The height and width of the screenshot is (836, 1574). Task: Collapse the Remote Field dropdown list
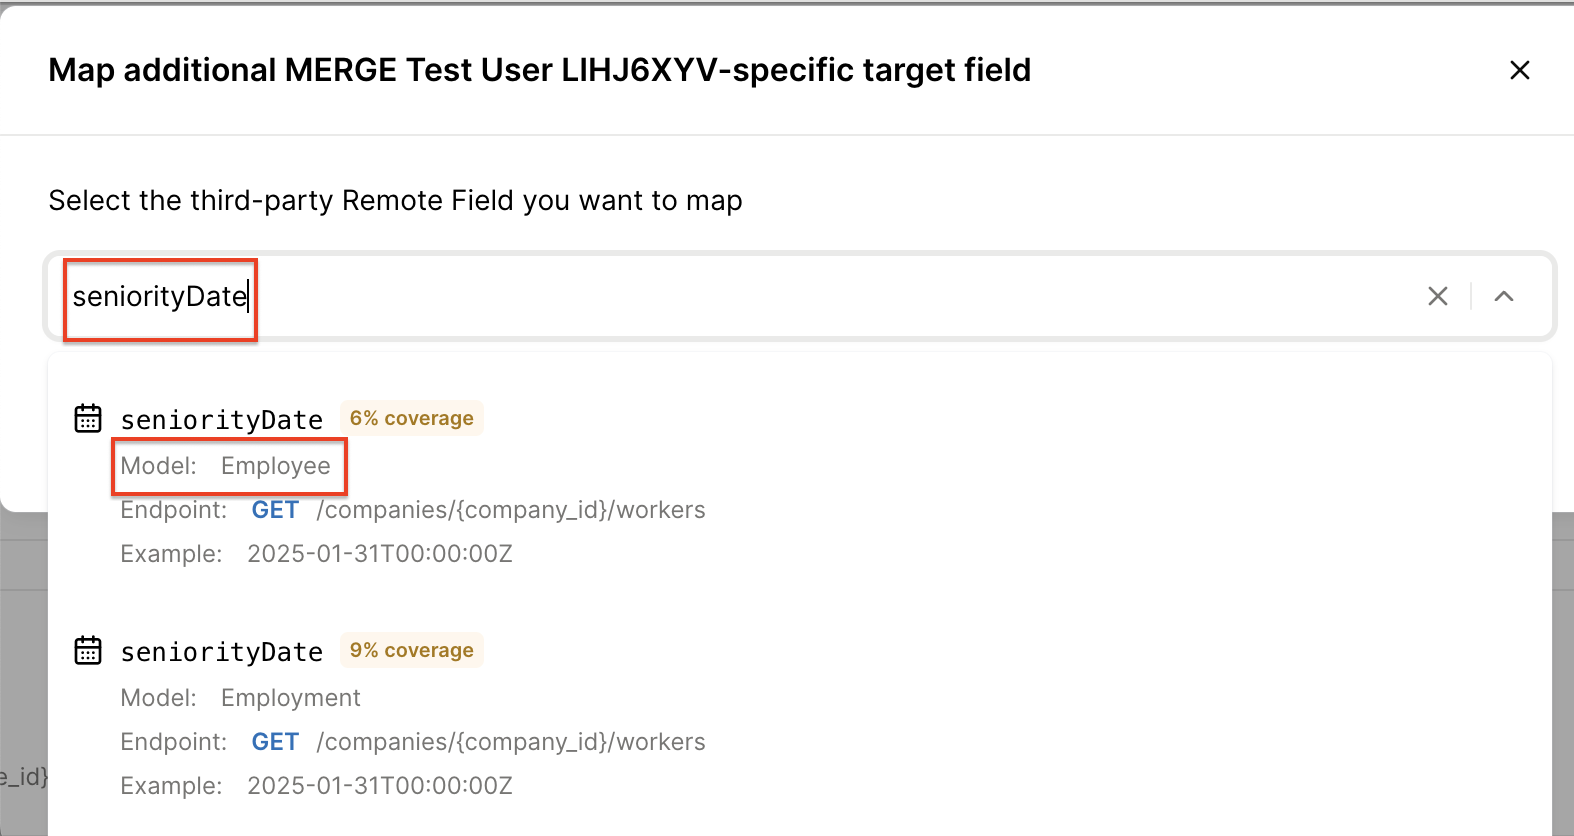(1503, 296)
